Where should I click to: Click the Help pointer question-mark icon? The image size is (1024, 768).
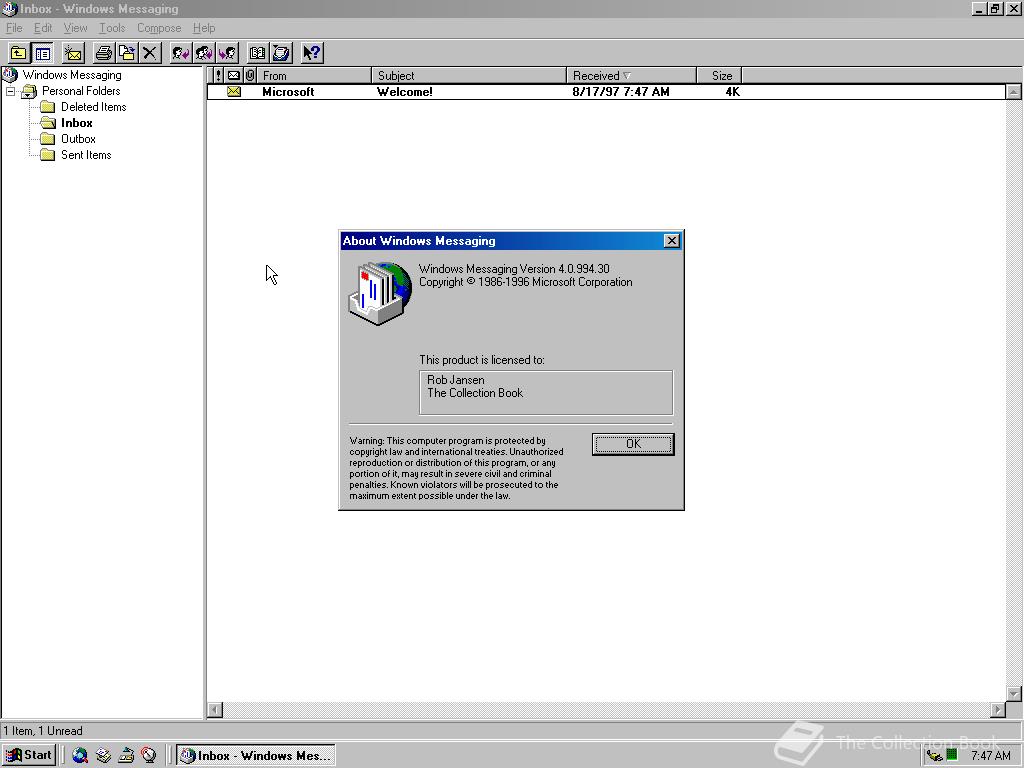click(312, 53)
